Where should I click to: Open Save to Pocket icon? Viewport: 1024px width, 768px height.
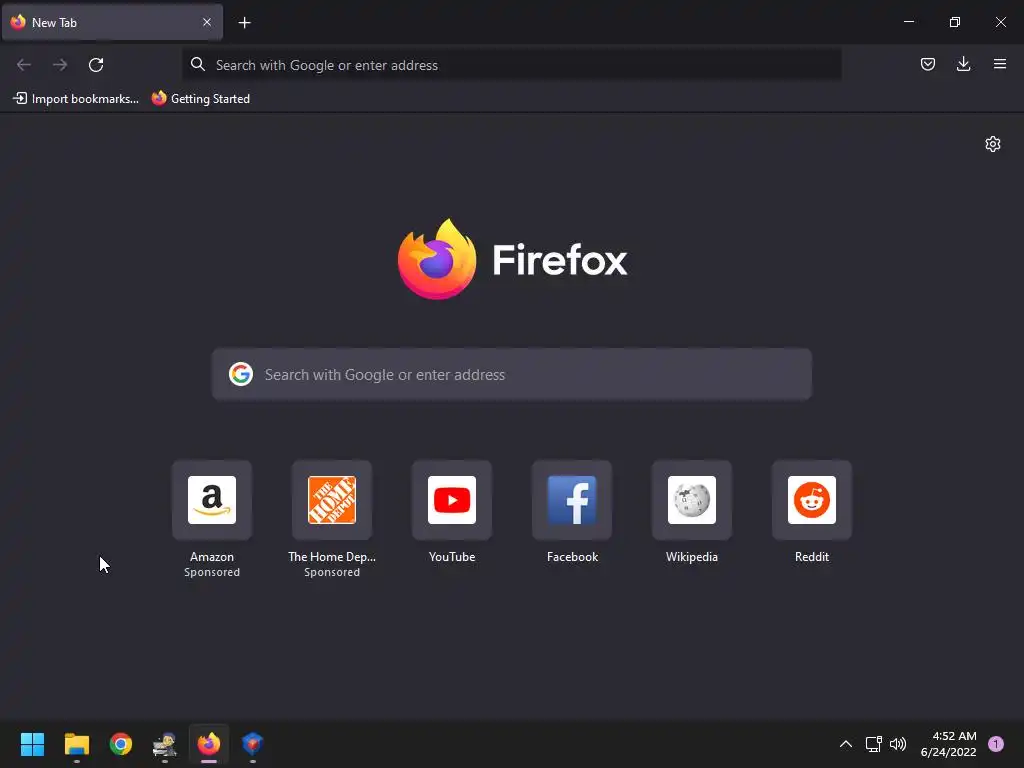[927, 64]
